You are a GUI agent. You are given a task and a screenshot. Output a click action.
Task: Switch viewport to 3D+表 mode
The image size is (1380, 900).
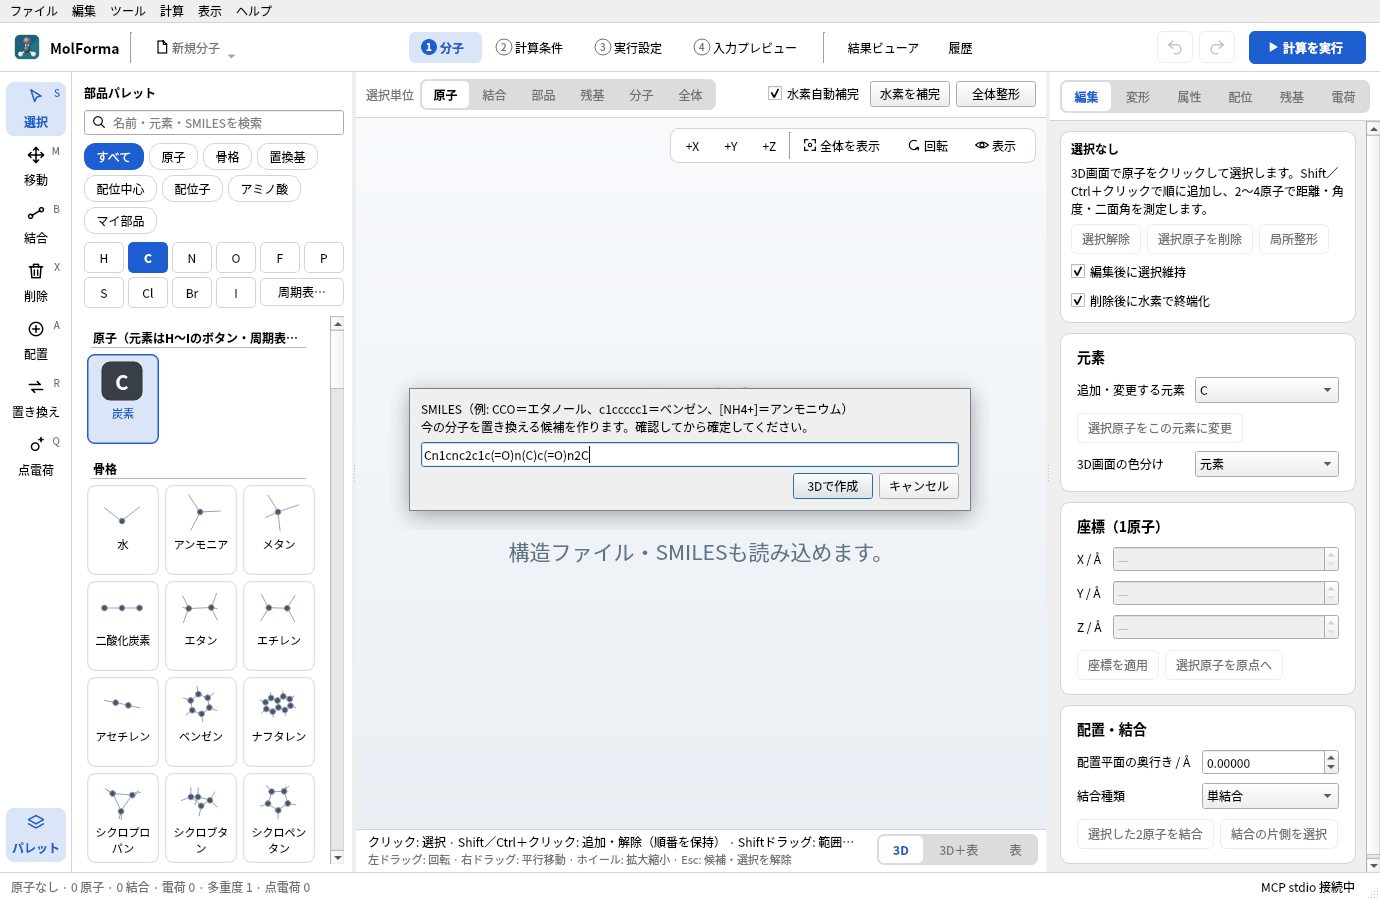coord(958,850)
